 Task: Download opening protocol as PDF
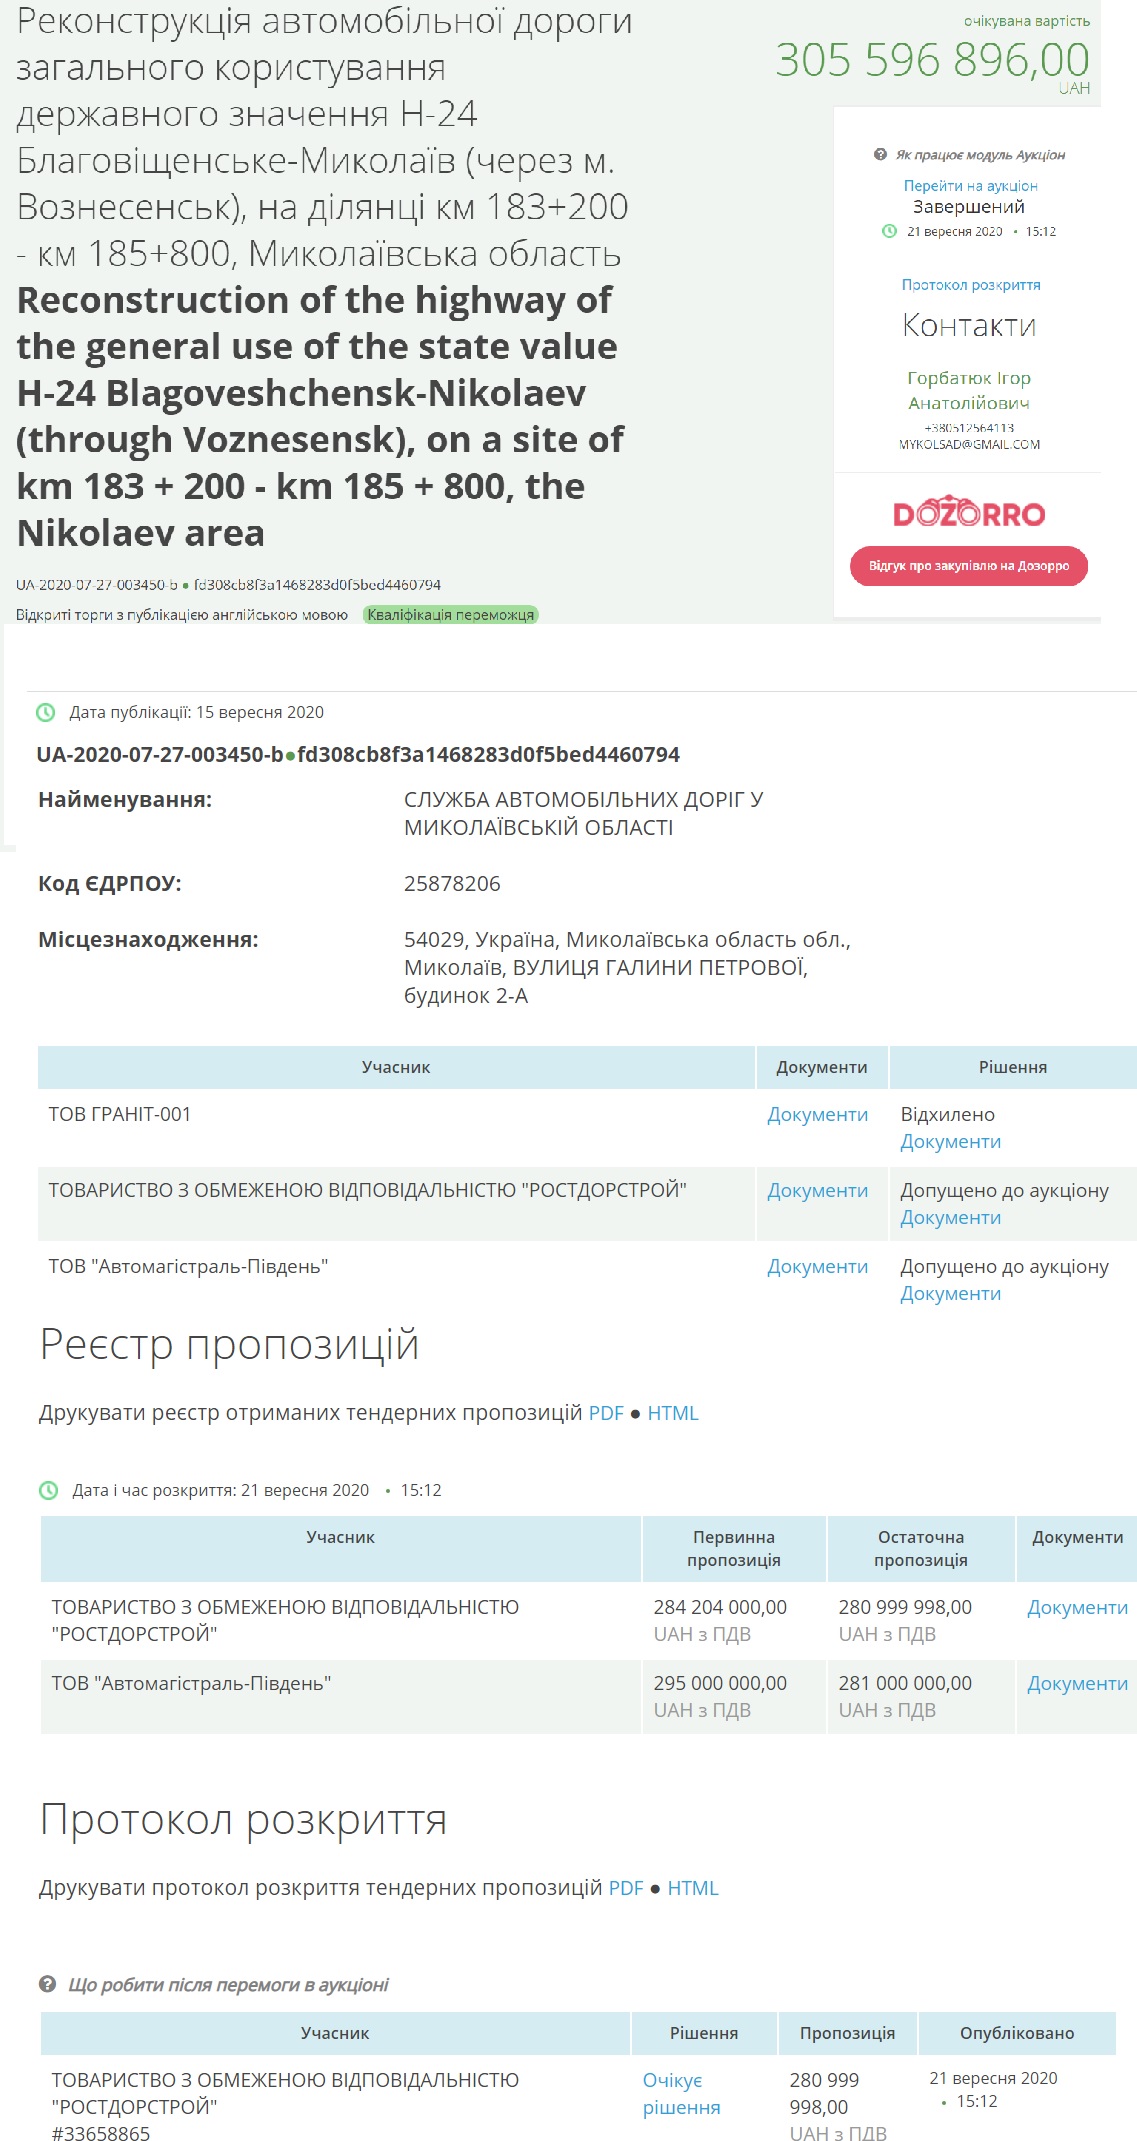[626, 1888]
